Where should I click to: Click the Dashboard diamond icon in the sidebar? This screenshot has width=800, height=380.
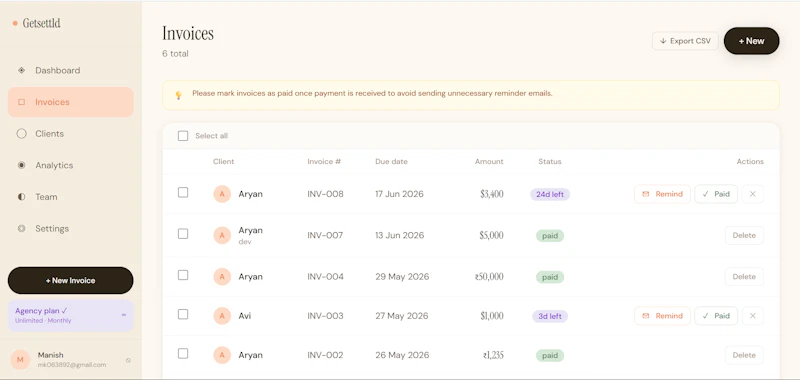pos(21,70)
